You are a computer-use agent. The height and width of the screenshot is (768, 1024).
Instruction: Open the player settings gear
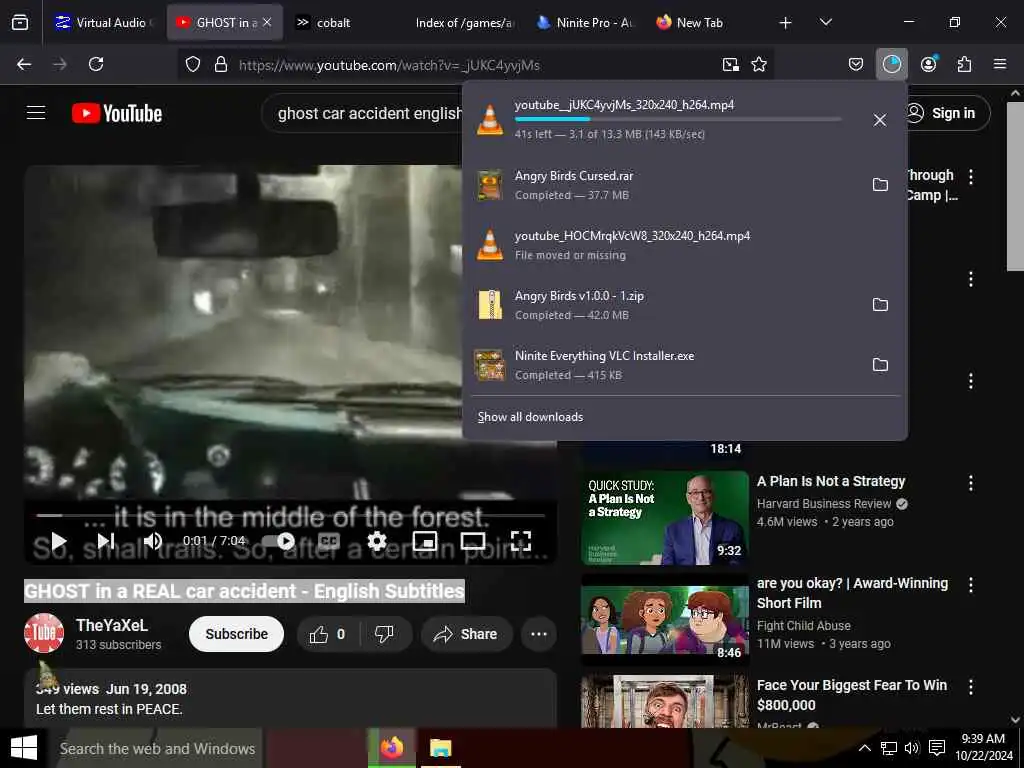[377, 541]
